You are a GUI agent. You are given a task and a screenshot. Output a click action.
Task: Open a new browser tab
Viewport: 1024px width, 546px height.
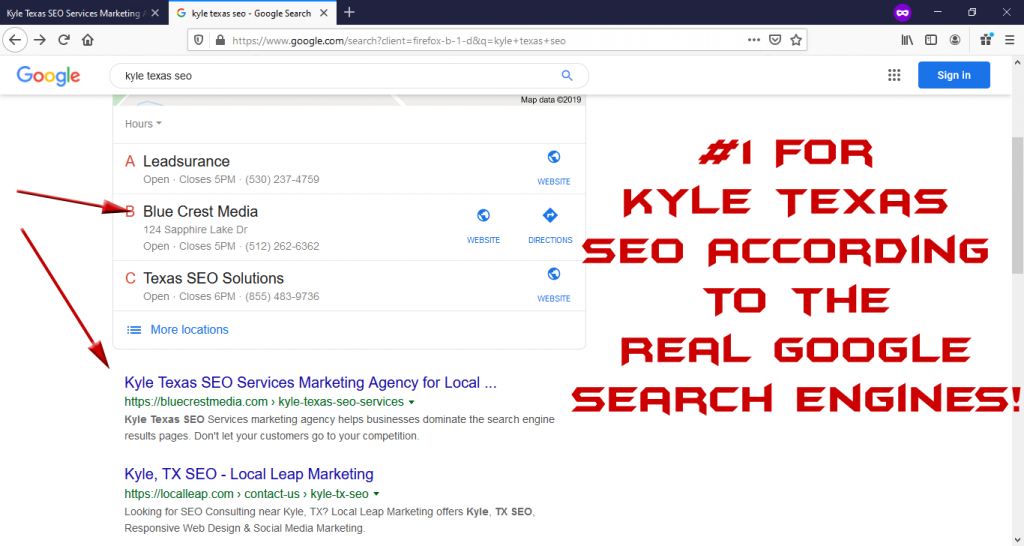click(x=349, y=12)
